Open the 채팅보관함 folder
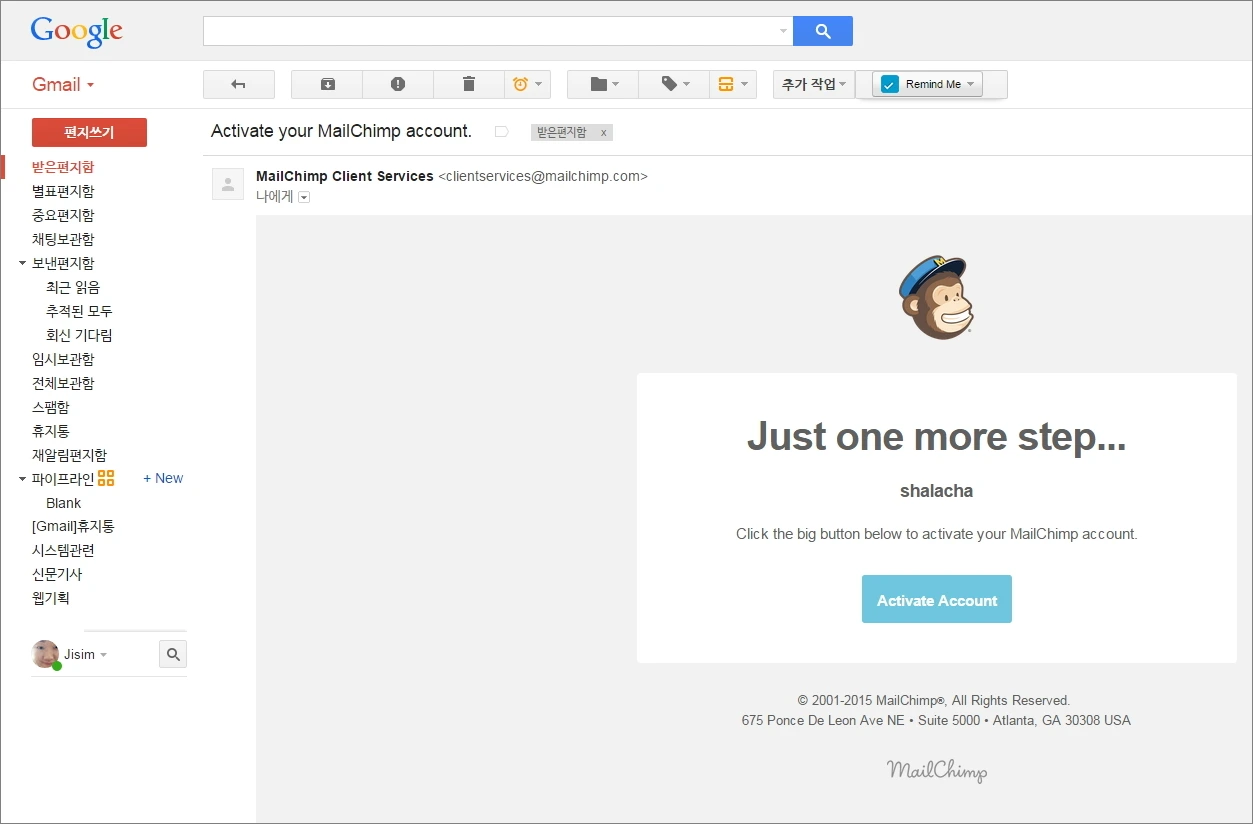Screen dimensions: 1253x824 coord(63,239)
